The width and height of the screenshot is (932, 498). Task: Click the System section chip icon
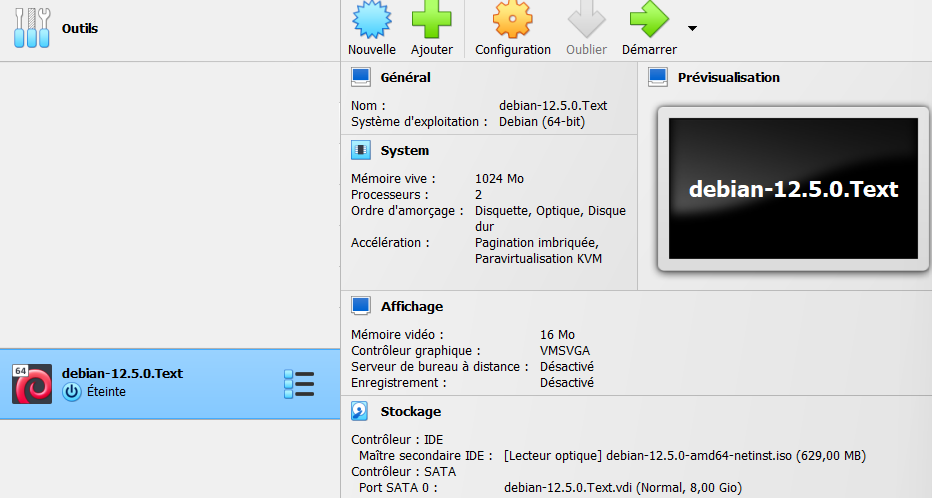(x=361, y=150)
